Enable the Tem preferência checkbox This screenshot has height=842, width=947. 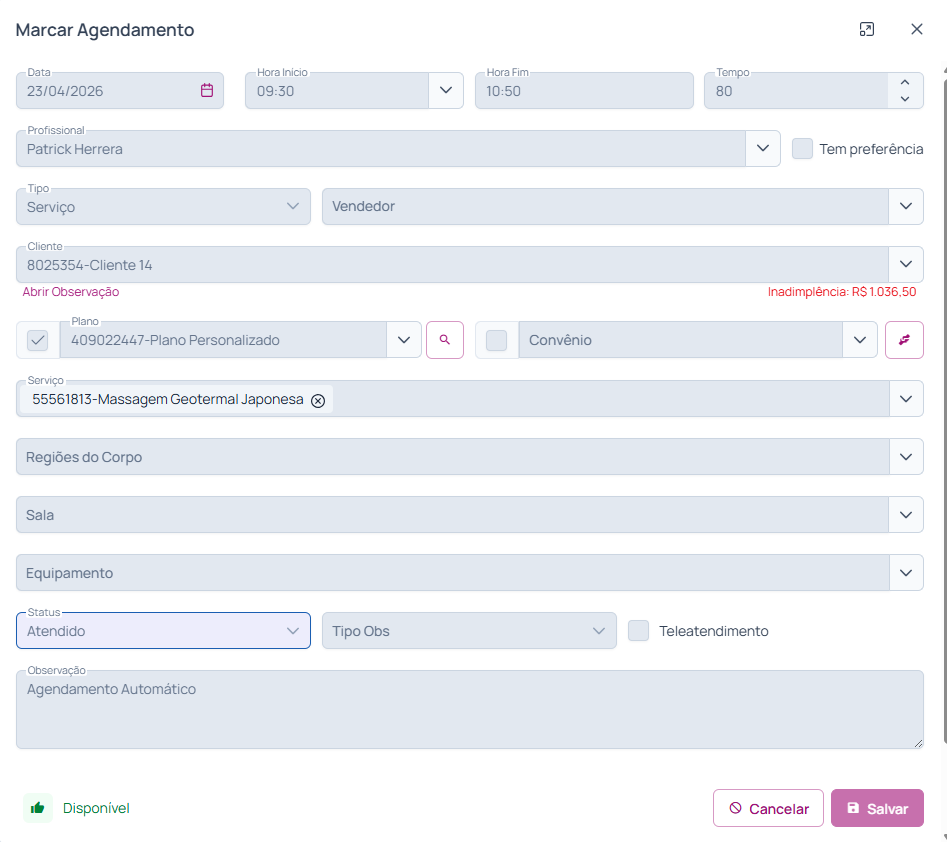click(802, 149)
